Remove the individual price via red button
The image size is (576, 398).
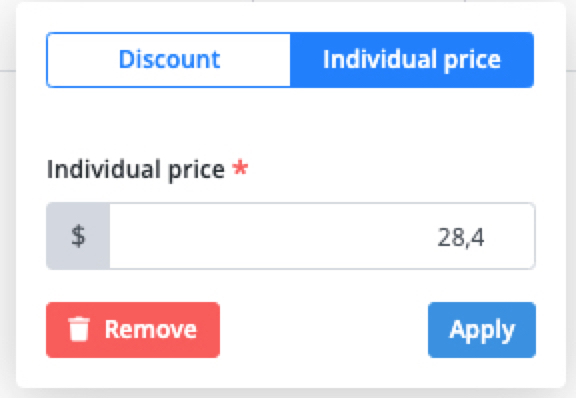click(133, 330)
